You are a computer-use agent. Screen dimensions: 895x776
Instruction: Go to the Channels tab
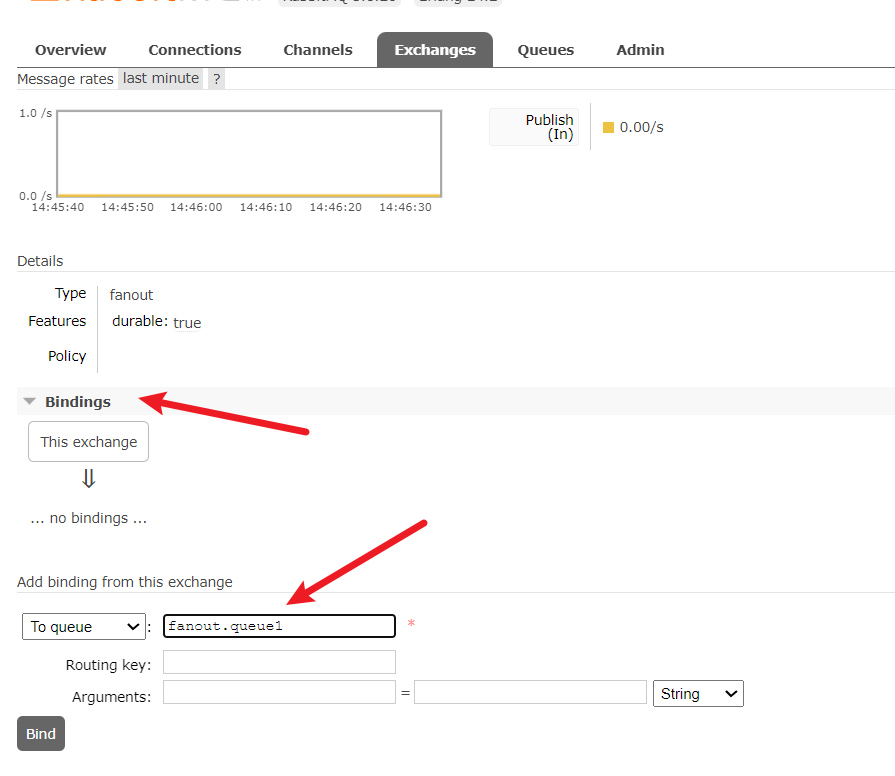[318, 50]
